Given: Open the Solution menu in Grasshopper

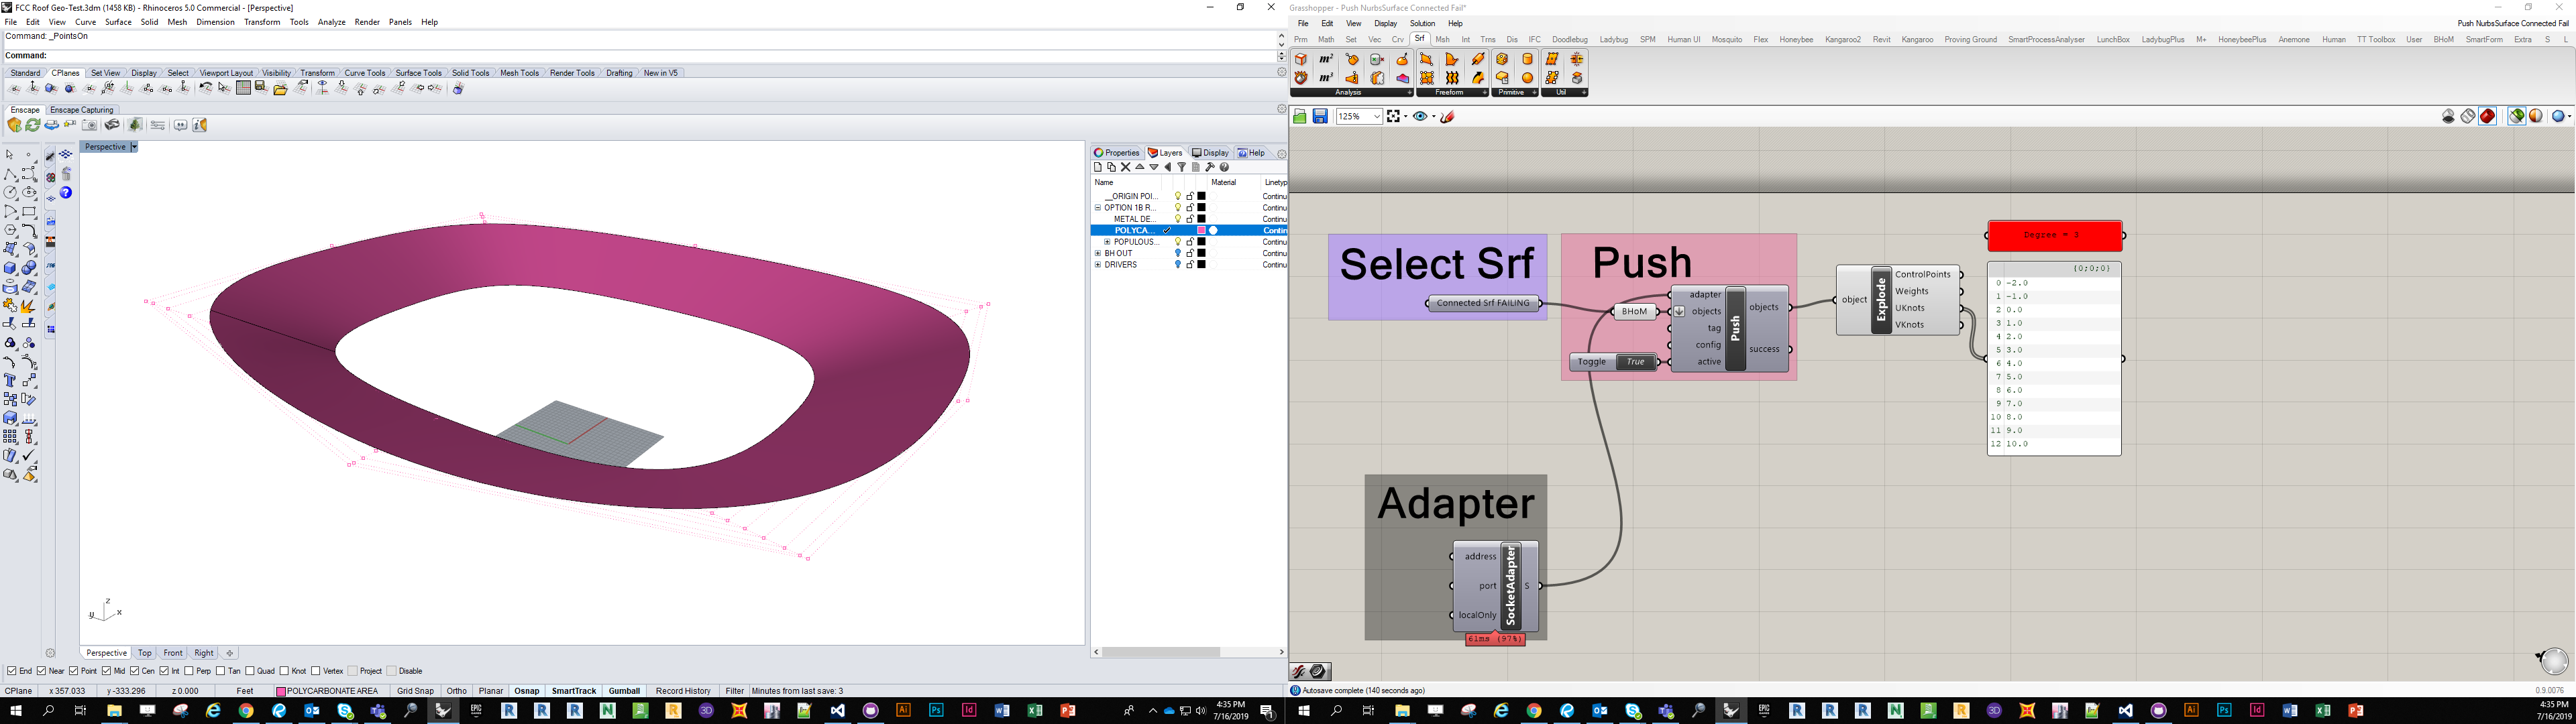Looking at the screenshot, I should (1422, 24).
